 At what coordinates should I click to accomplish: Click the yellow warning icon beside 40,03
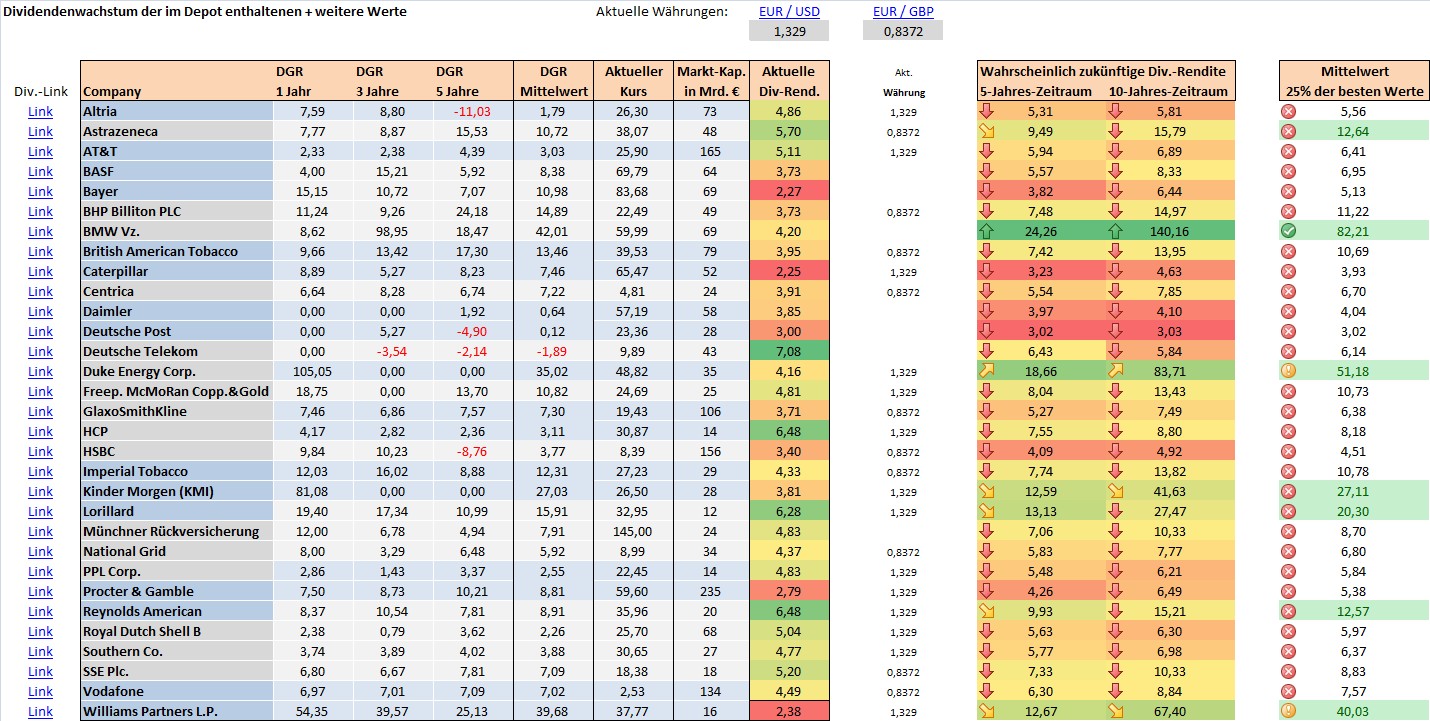click(x=1288, y=711)
